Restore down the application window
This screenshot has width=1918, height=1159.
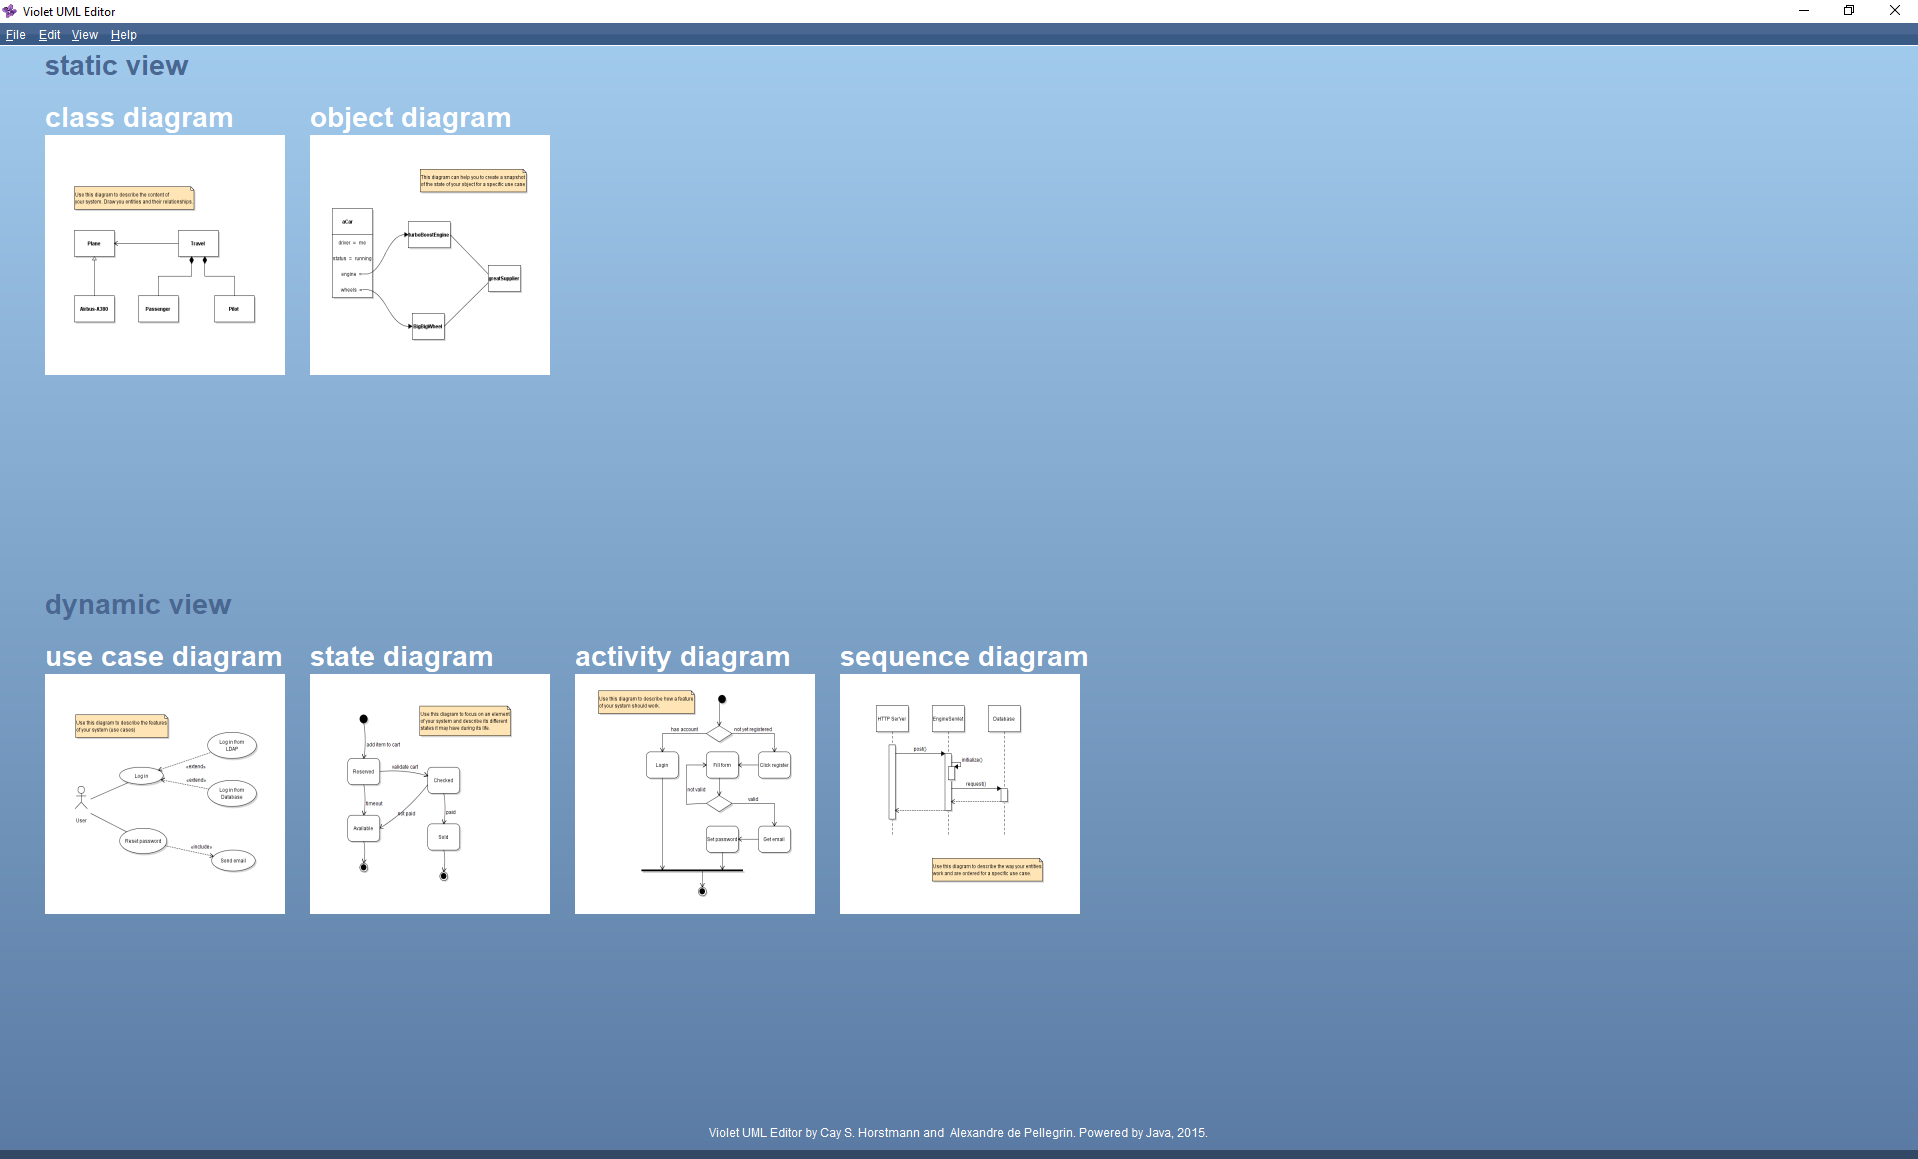(1849, 11)
